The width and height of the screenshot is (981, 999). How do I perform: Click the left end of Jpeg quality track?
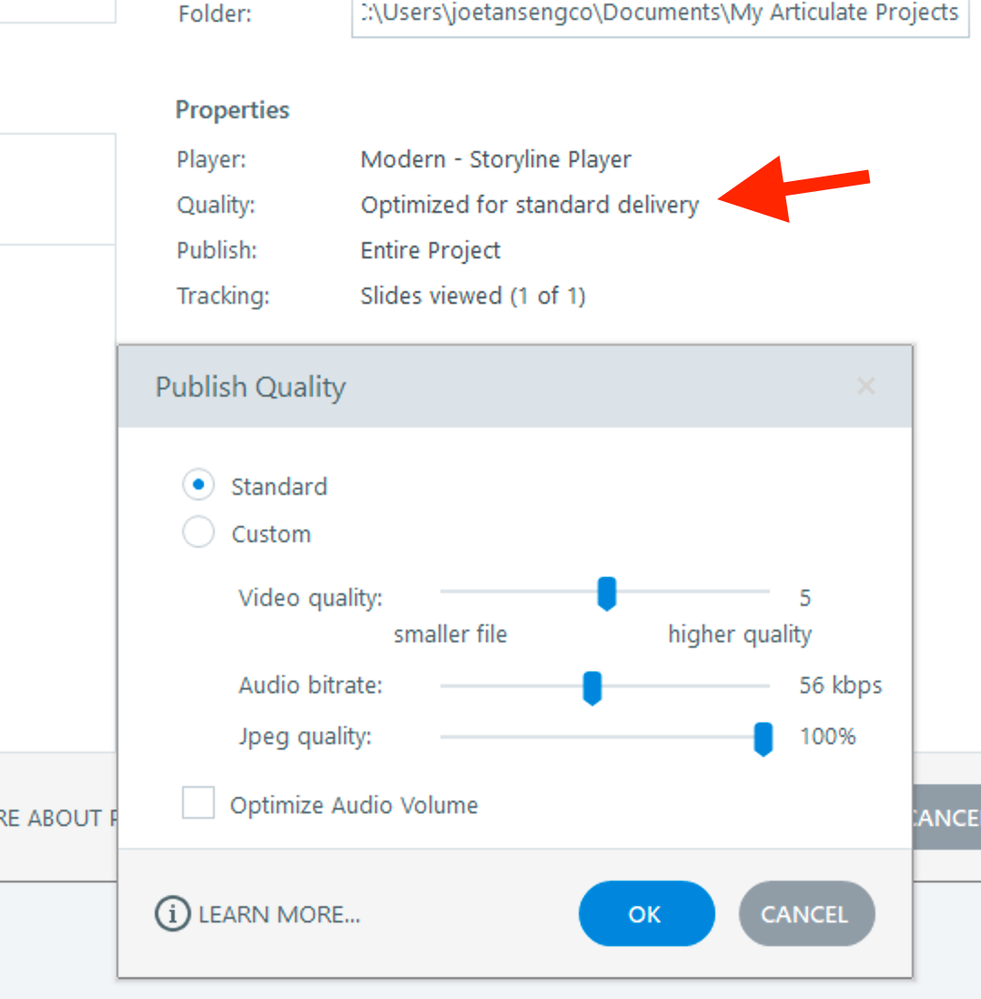[446, 737]
